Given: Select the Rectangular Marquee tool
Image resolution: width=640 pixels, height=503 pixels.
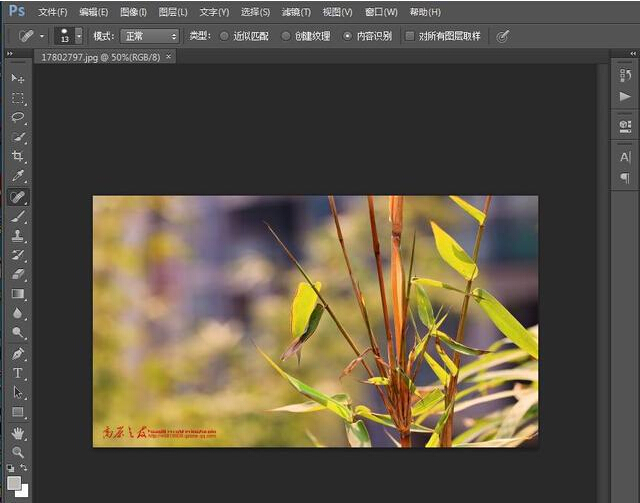Looking at the screenshot, I should [x=18, y=98].
